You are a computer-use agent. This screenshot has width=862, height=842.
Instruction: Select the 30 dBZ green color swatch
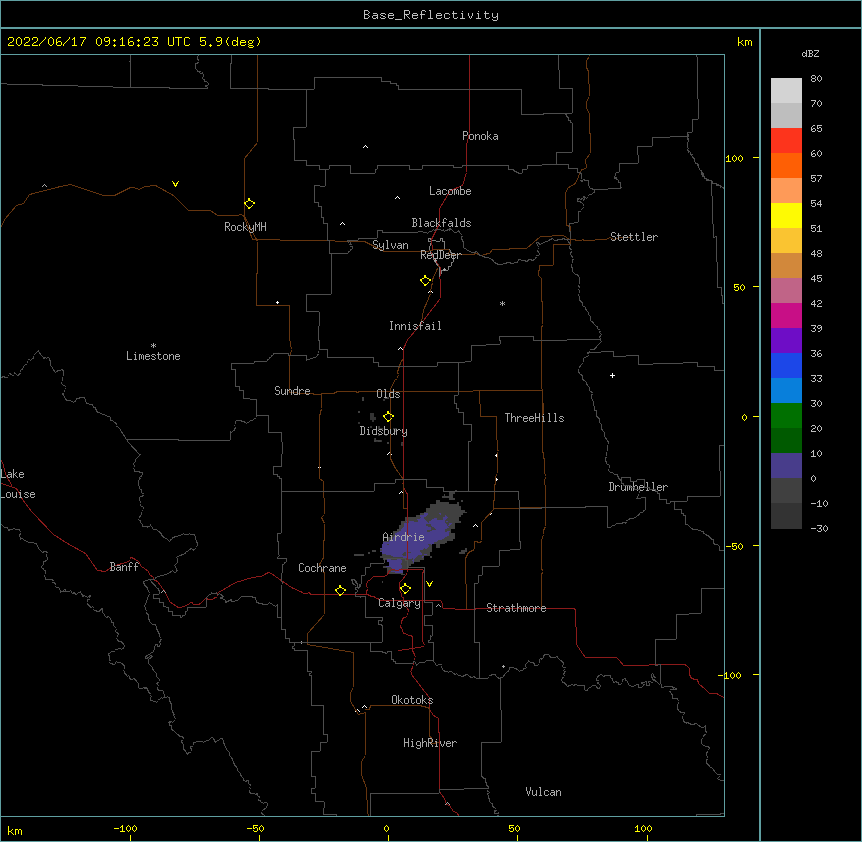[786, 415]
